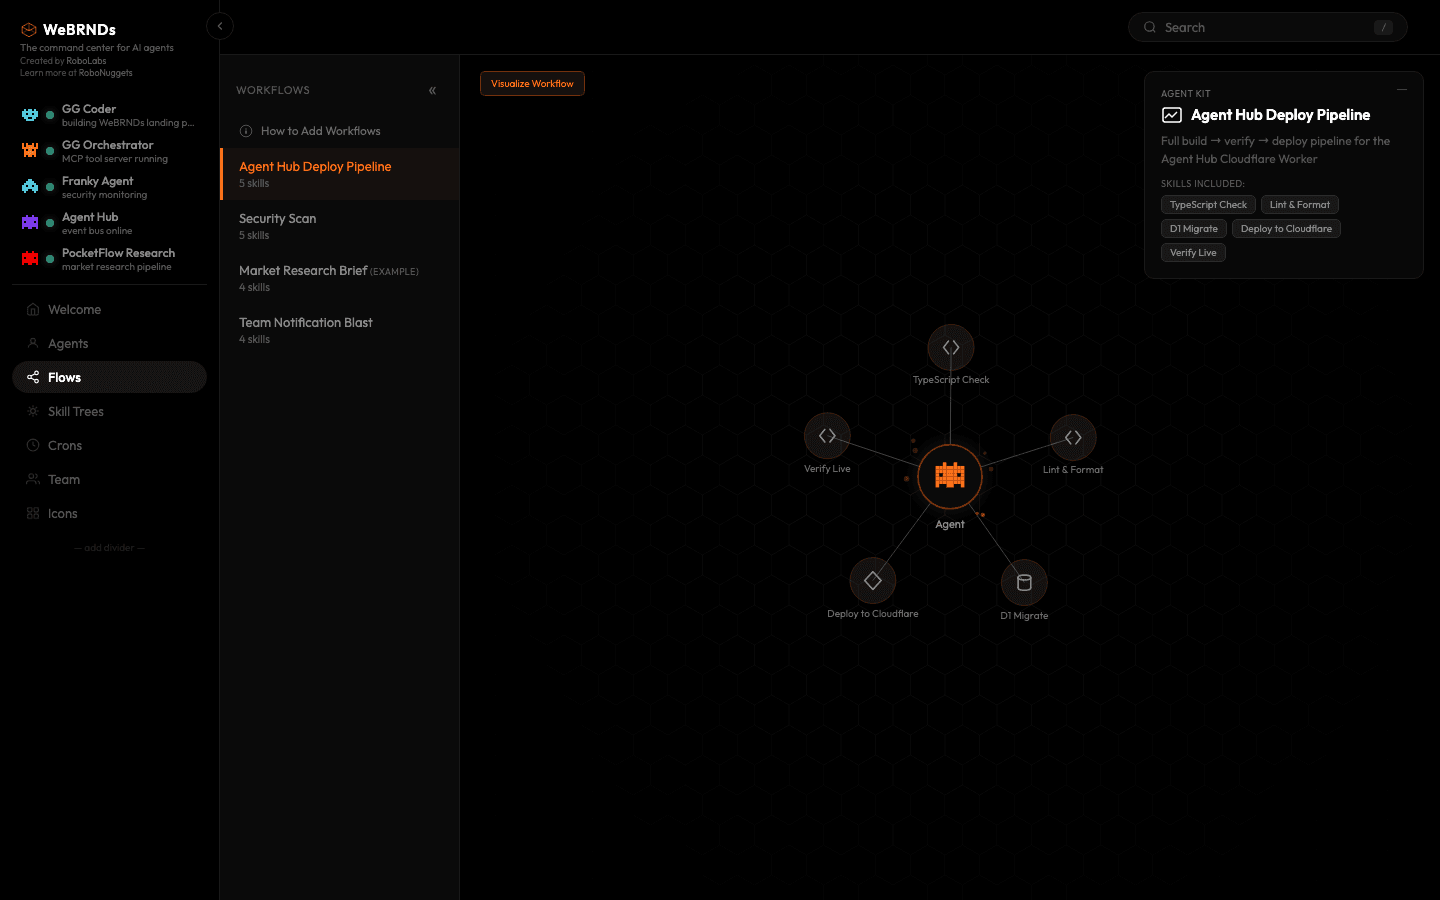1440x900 pixels.
Task: Go to the Crons page
Action: [65, 446]
